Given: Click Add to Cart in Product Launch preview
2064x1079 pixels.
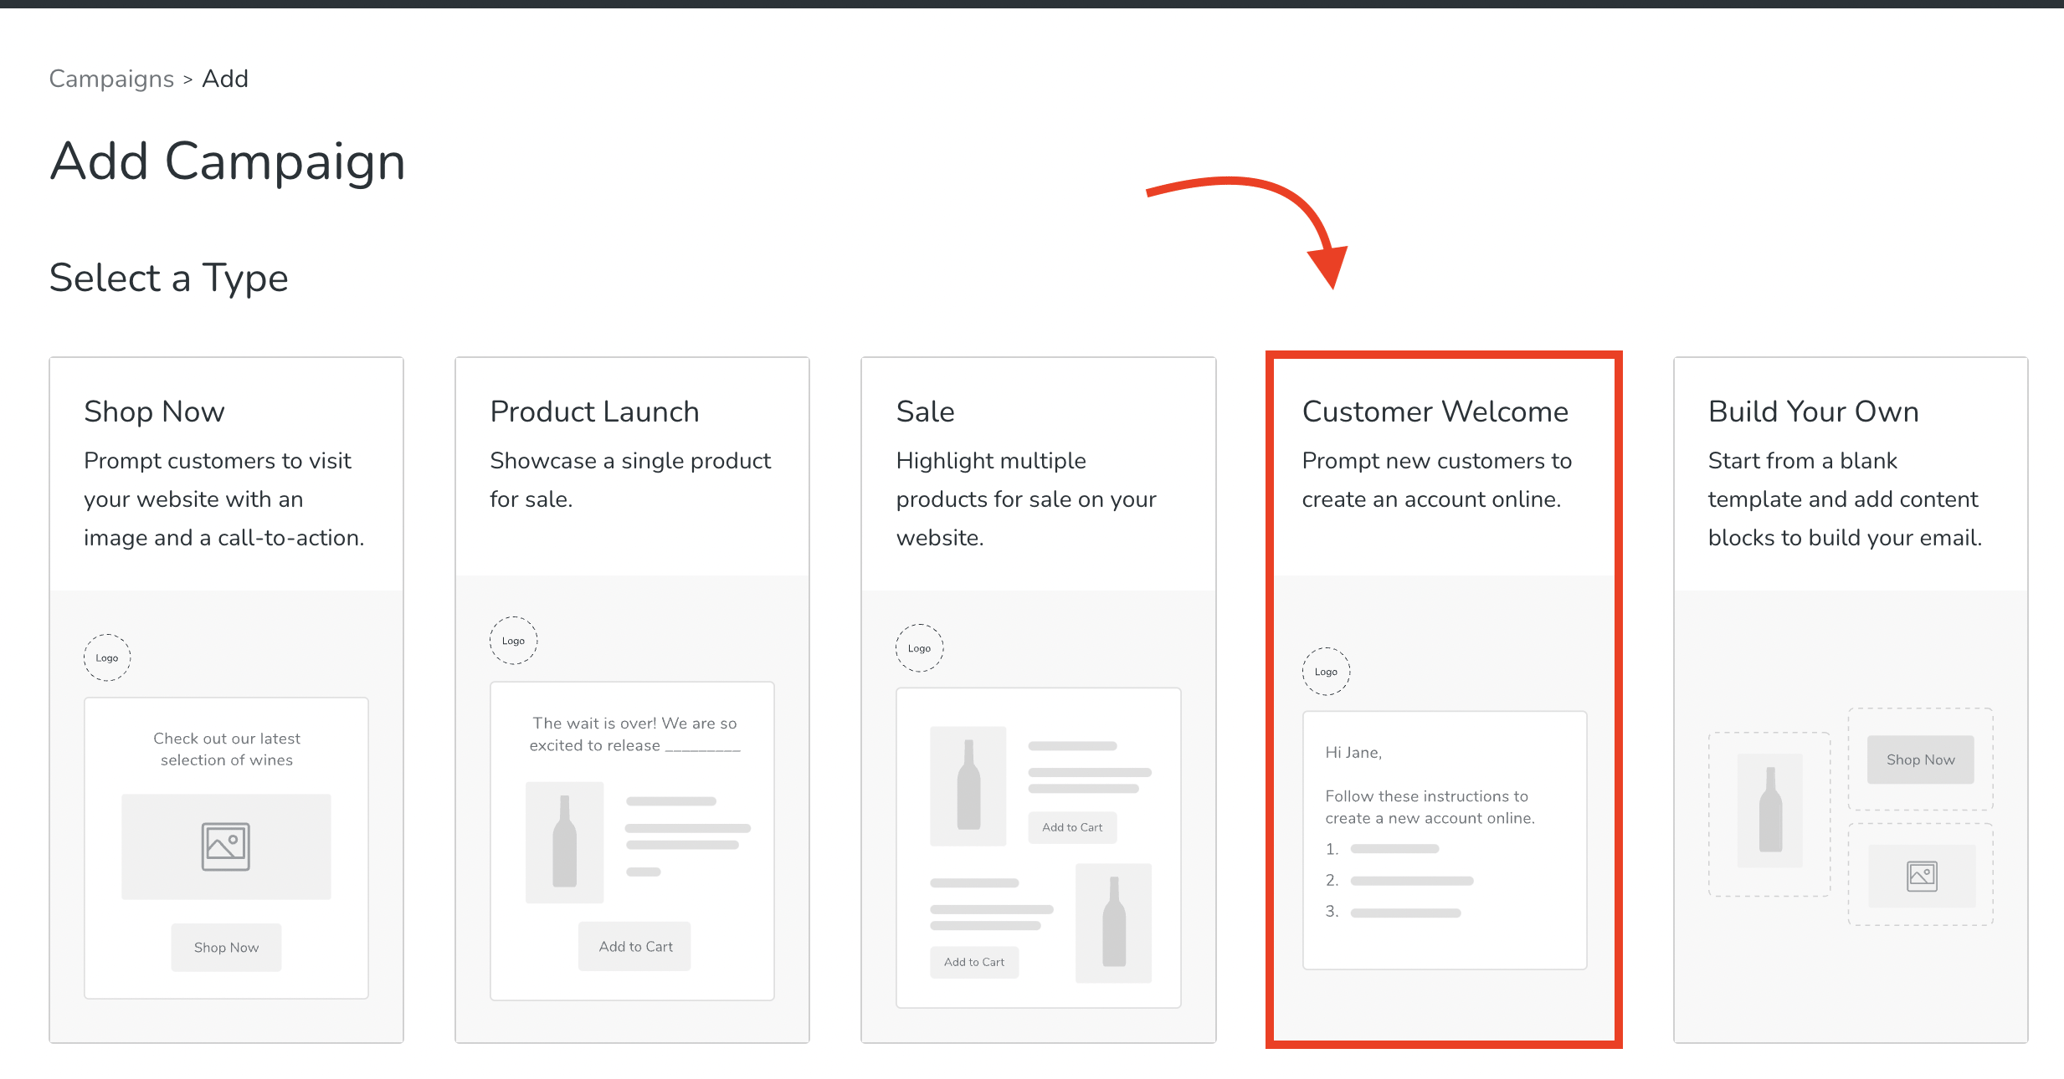Looking at the screenshot, I should [633, 946].
